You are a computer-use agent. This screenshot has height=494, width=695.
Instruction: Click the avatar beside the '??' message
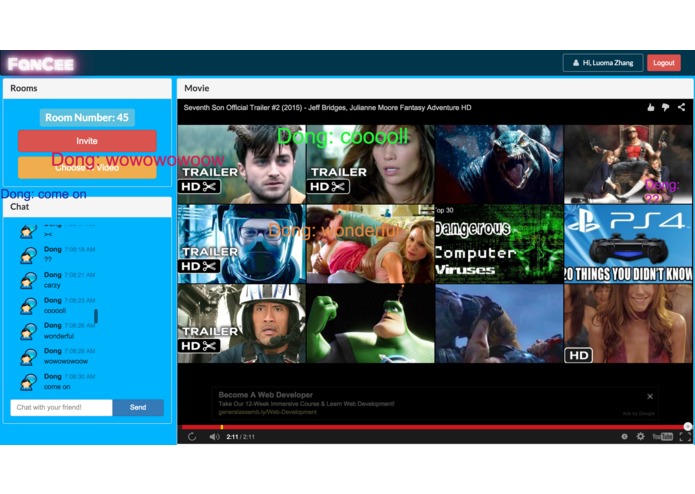[x=28, y=255]
